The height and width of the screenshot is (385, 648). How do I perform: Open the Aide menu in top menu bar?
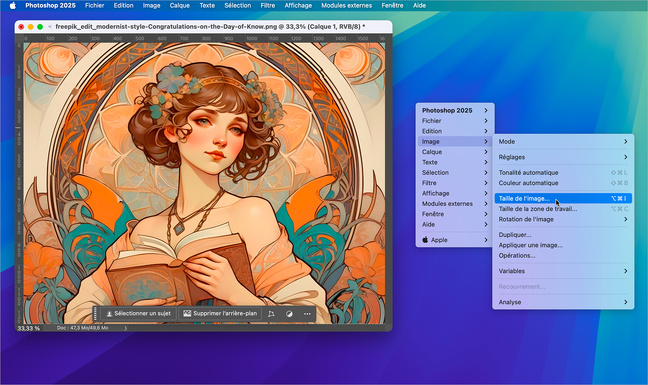(x=419, y=5)
